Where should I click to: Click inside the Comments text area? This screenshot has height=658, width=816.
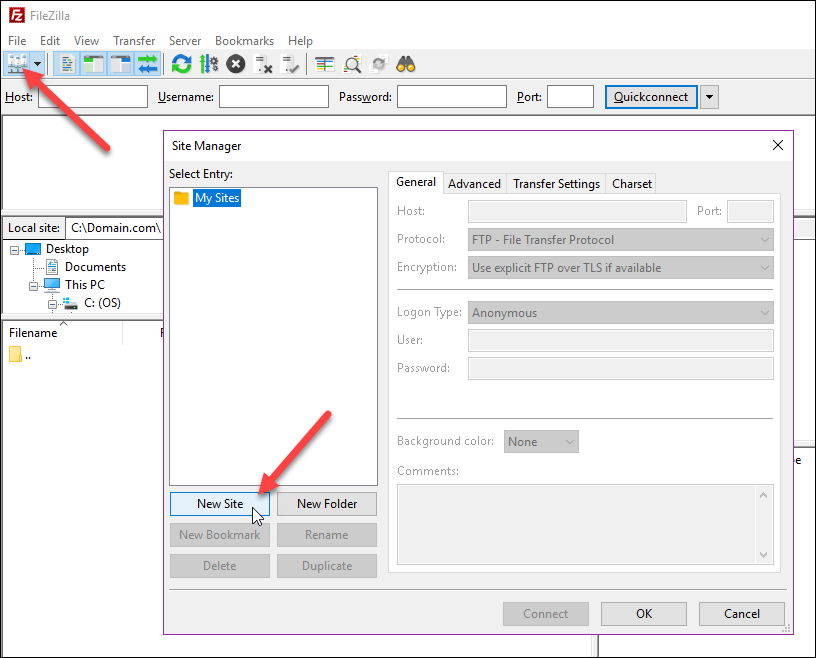[x=577, y=524]
